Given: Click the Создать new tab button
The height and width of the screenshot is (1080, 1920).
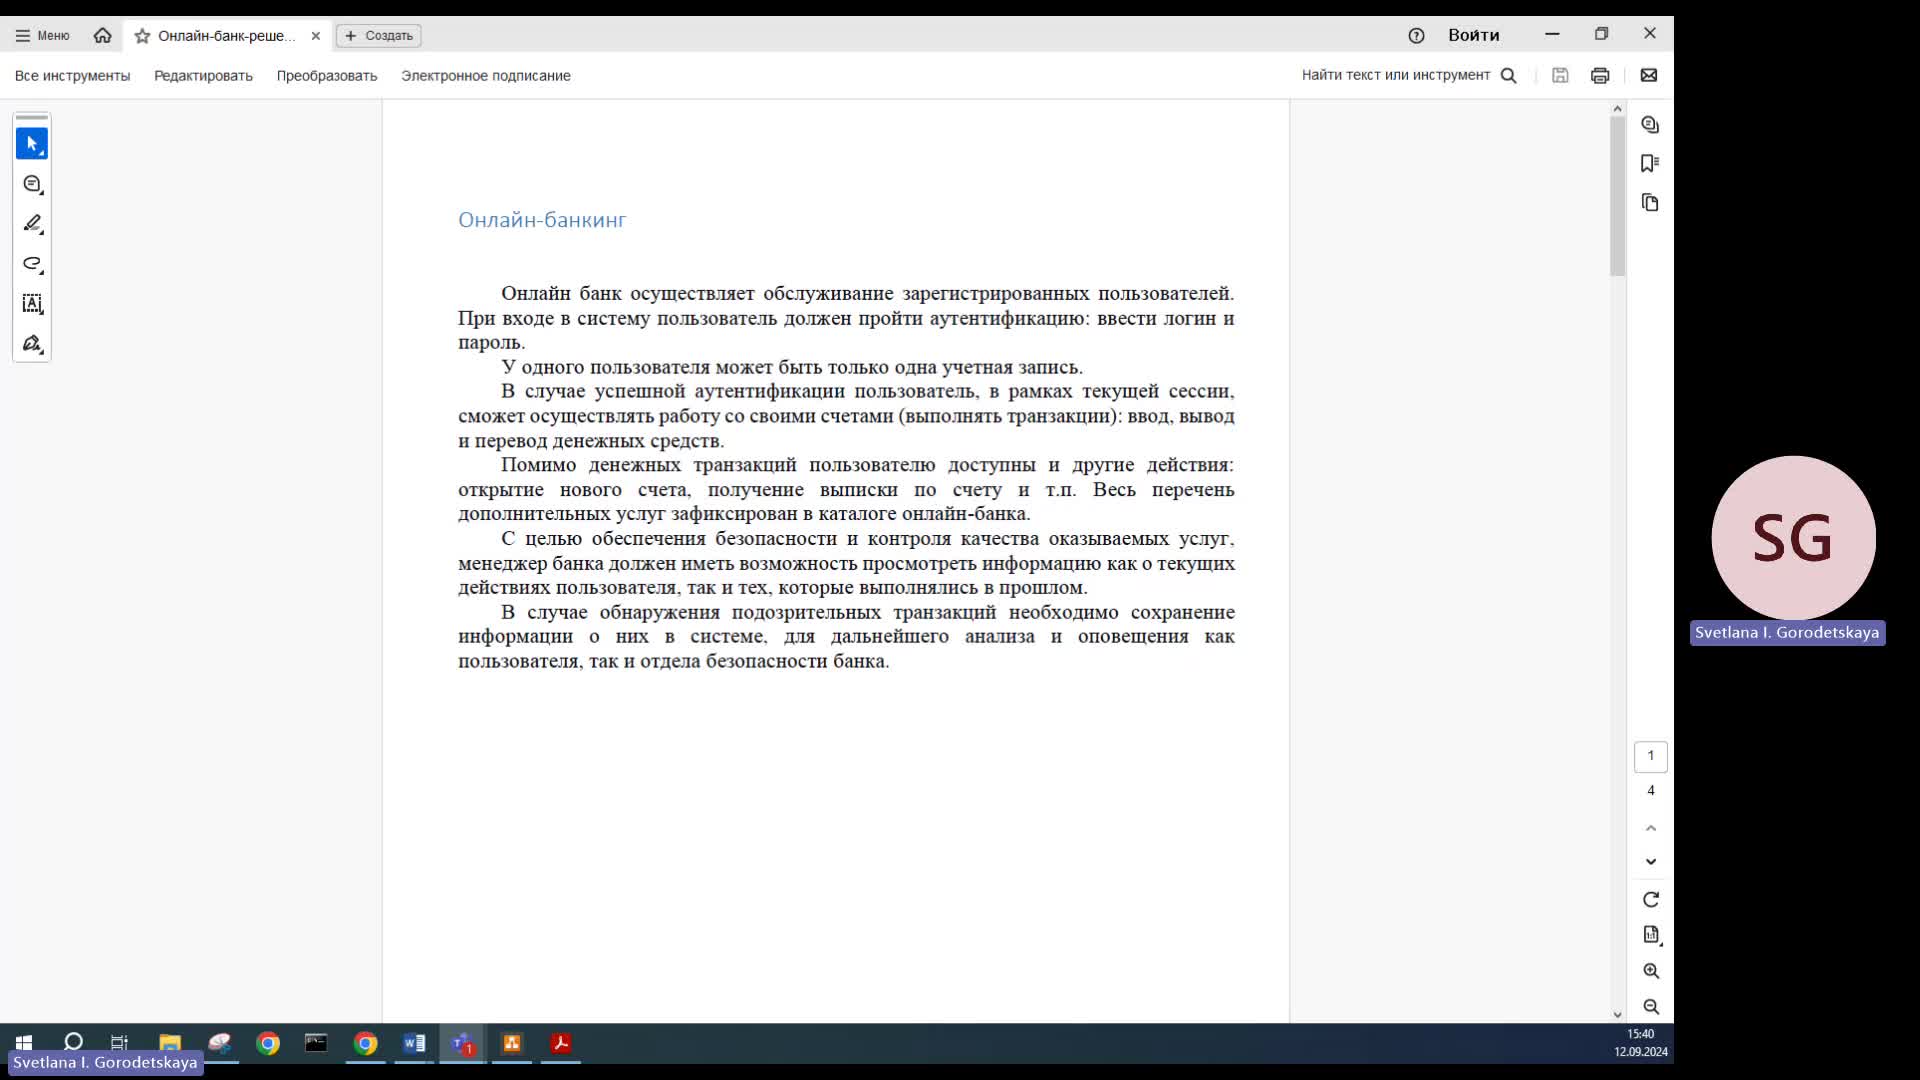Looking at the screenshot, I should (x=379, y=36).
